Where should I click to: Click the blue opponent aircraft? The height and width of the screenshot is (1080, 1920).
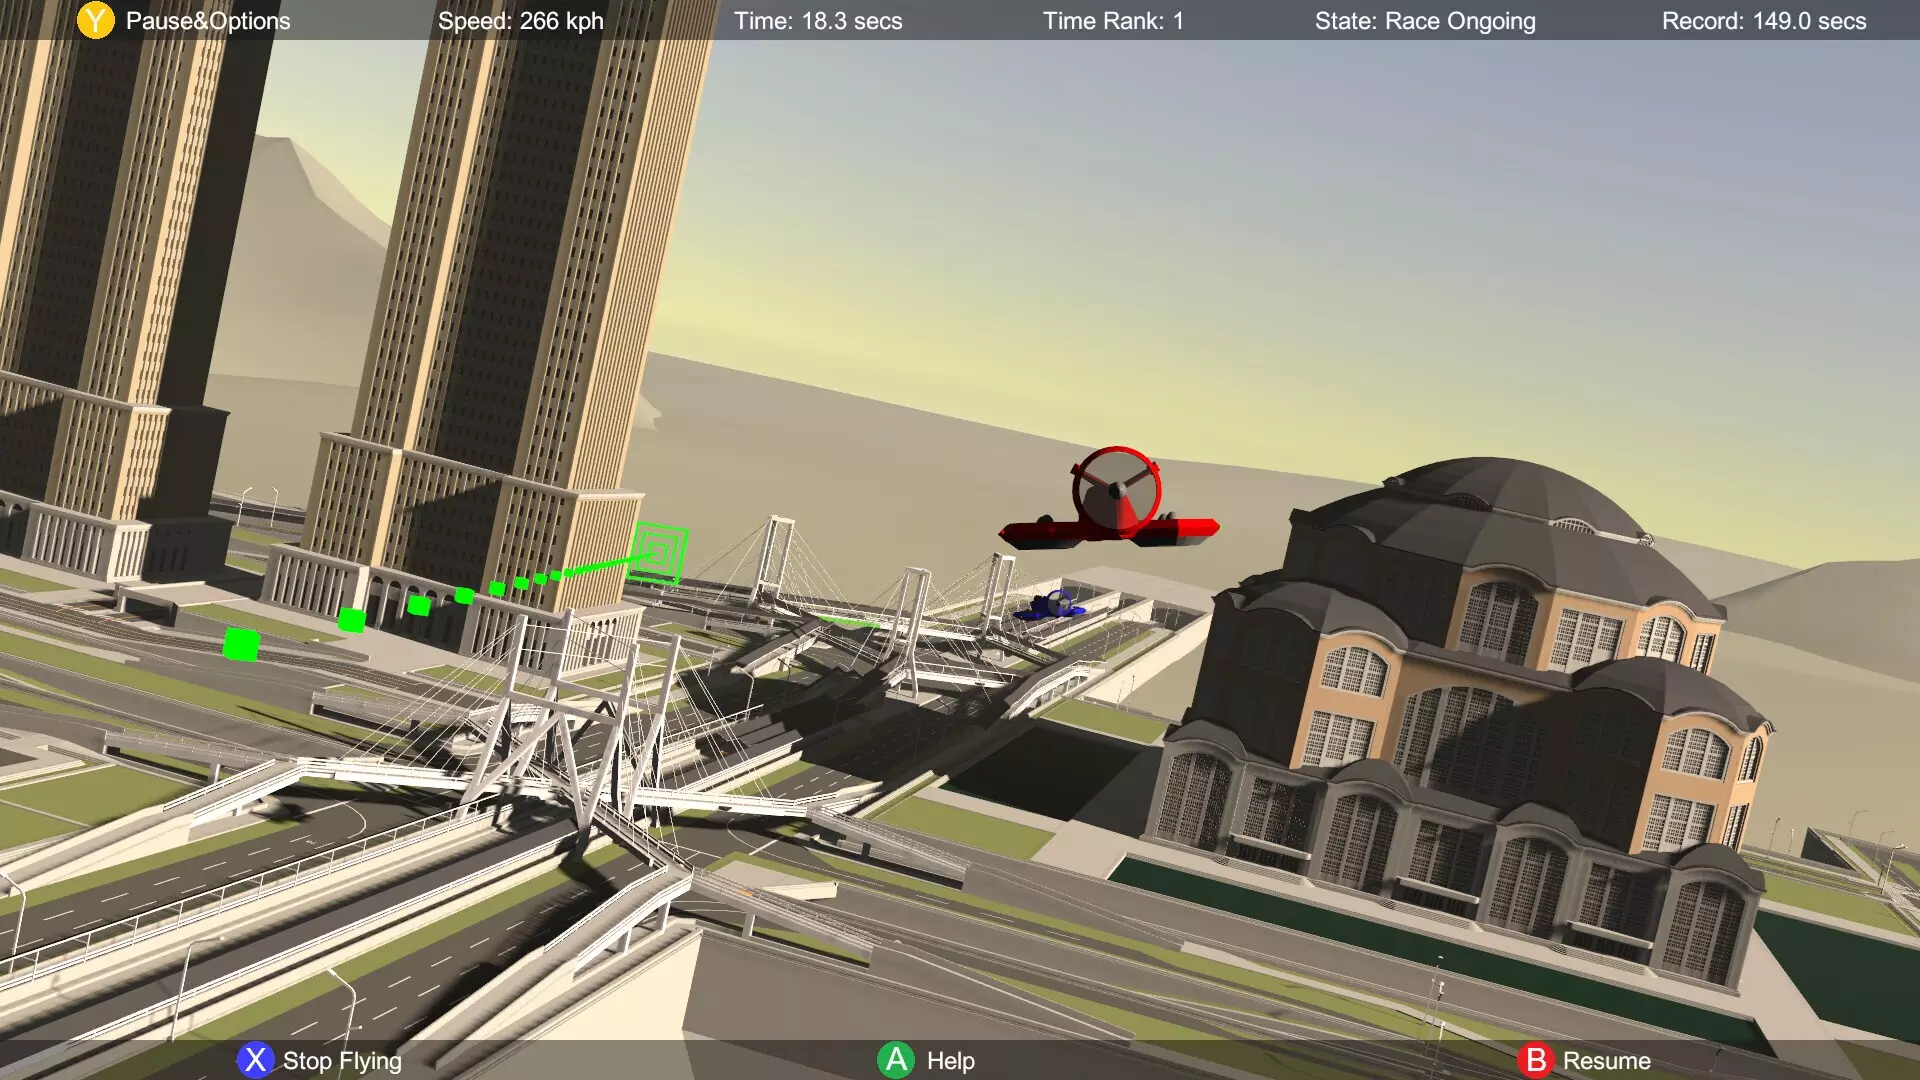pos(1050,606)
